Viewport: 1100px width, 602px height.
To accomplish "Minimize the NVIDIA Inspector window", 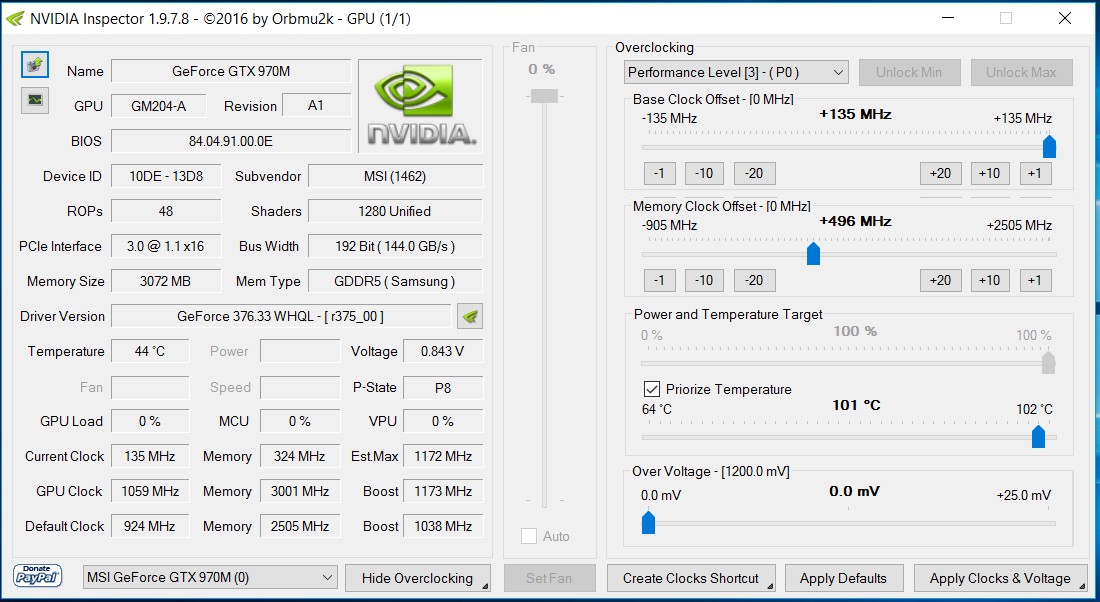I will pyautogui.click(x=947, y=18).
